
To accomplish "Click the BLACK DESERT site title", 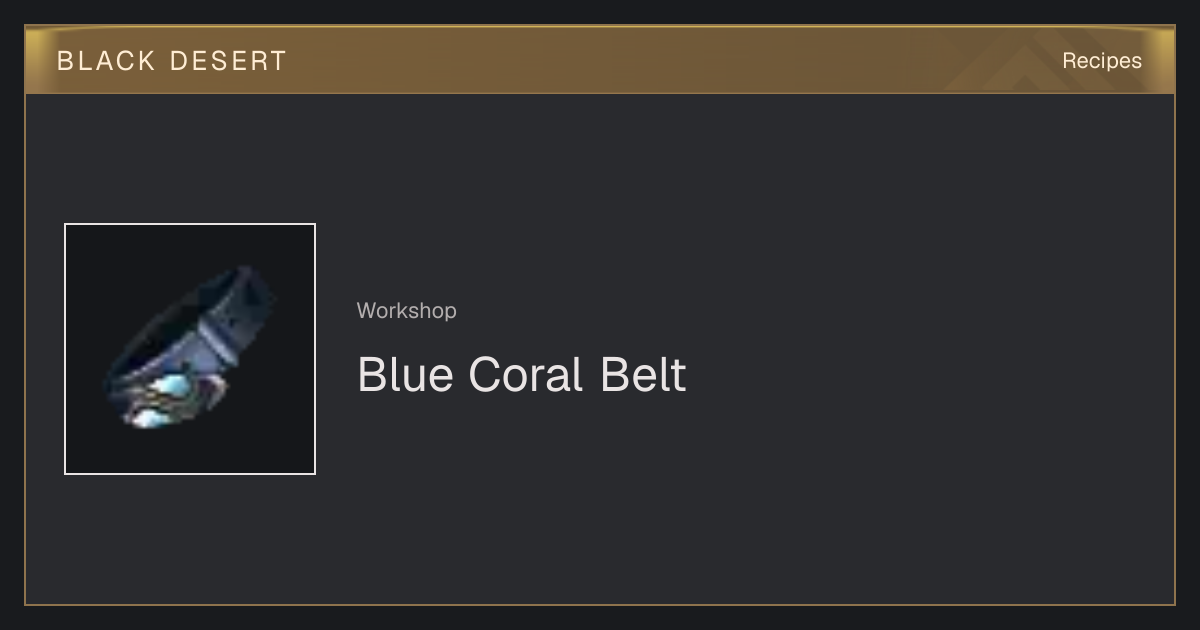I will point(172,61).
